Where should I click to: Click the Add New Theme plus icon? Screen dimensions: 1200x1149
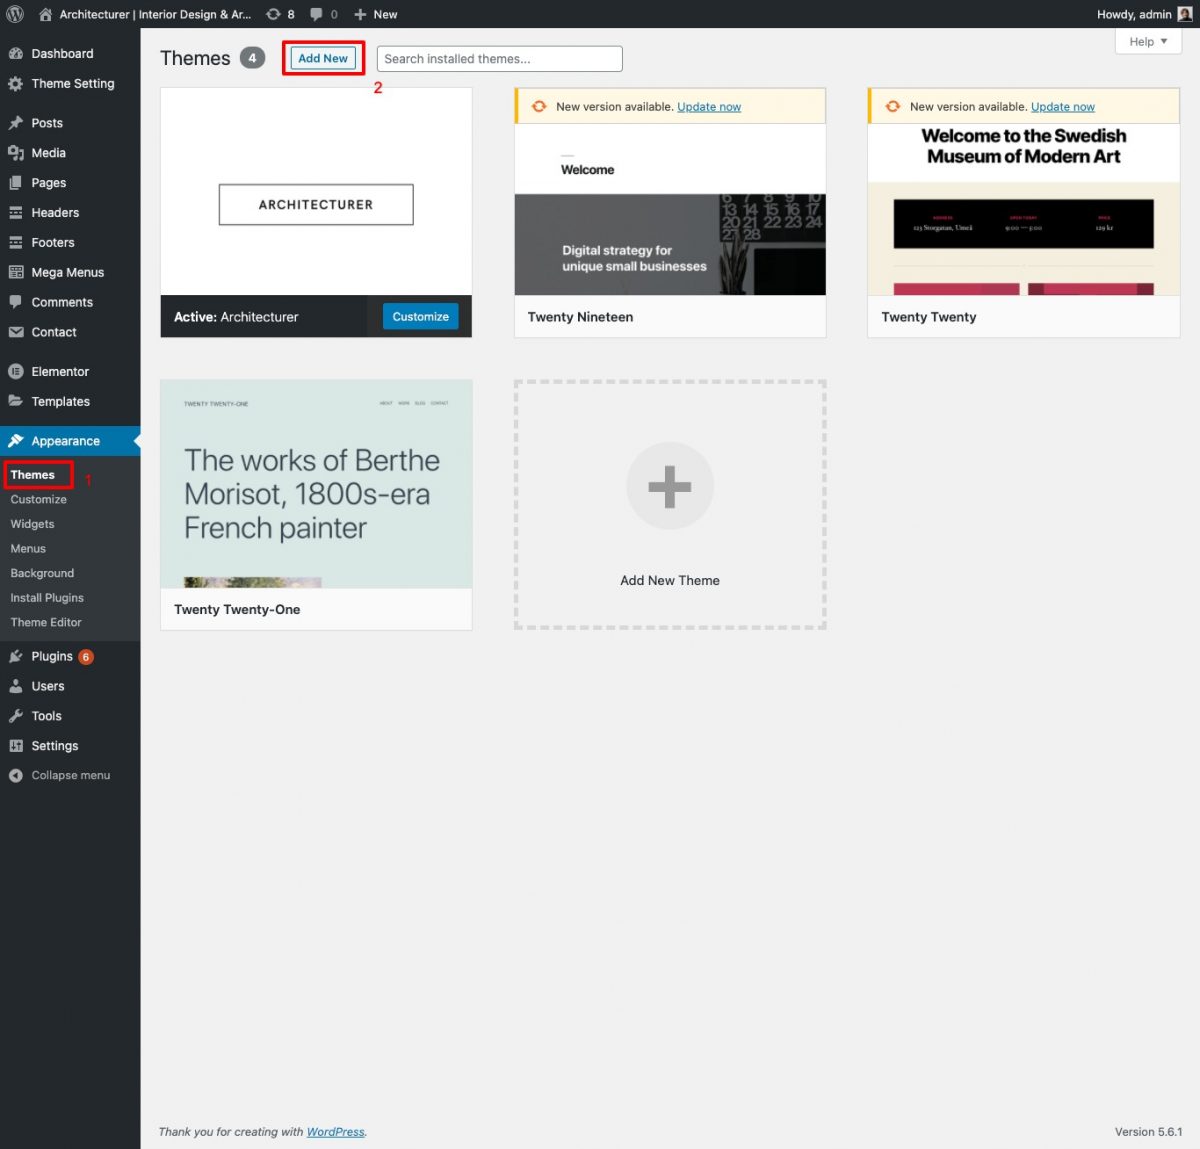pos(669,486)
